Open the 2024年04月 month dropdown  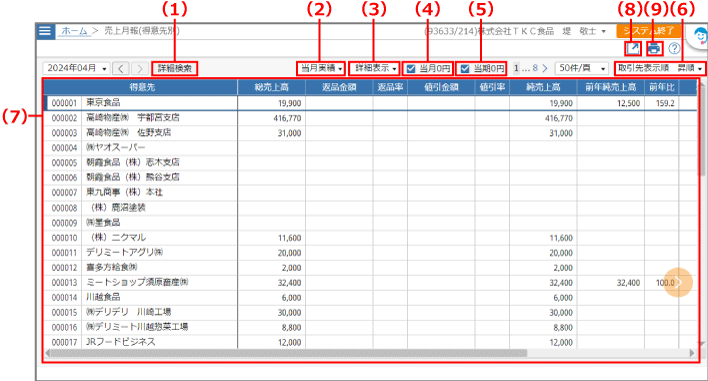click(x=76, y=68)
